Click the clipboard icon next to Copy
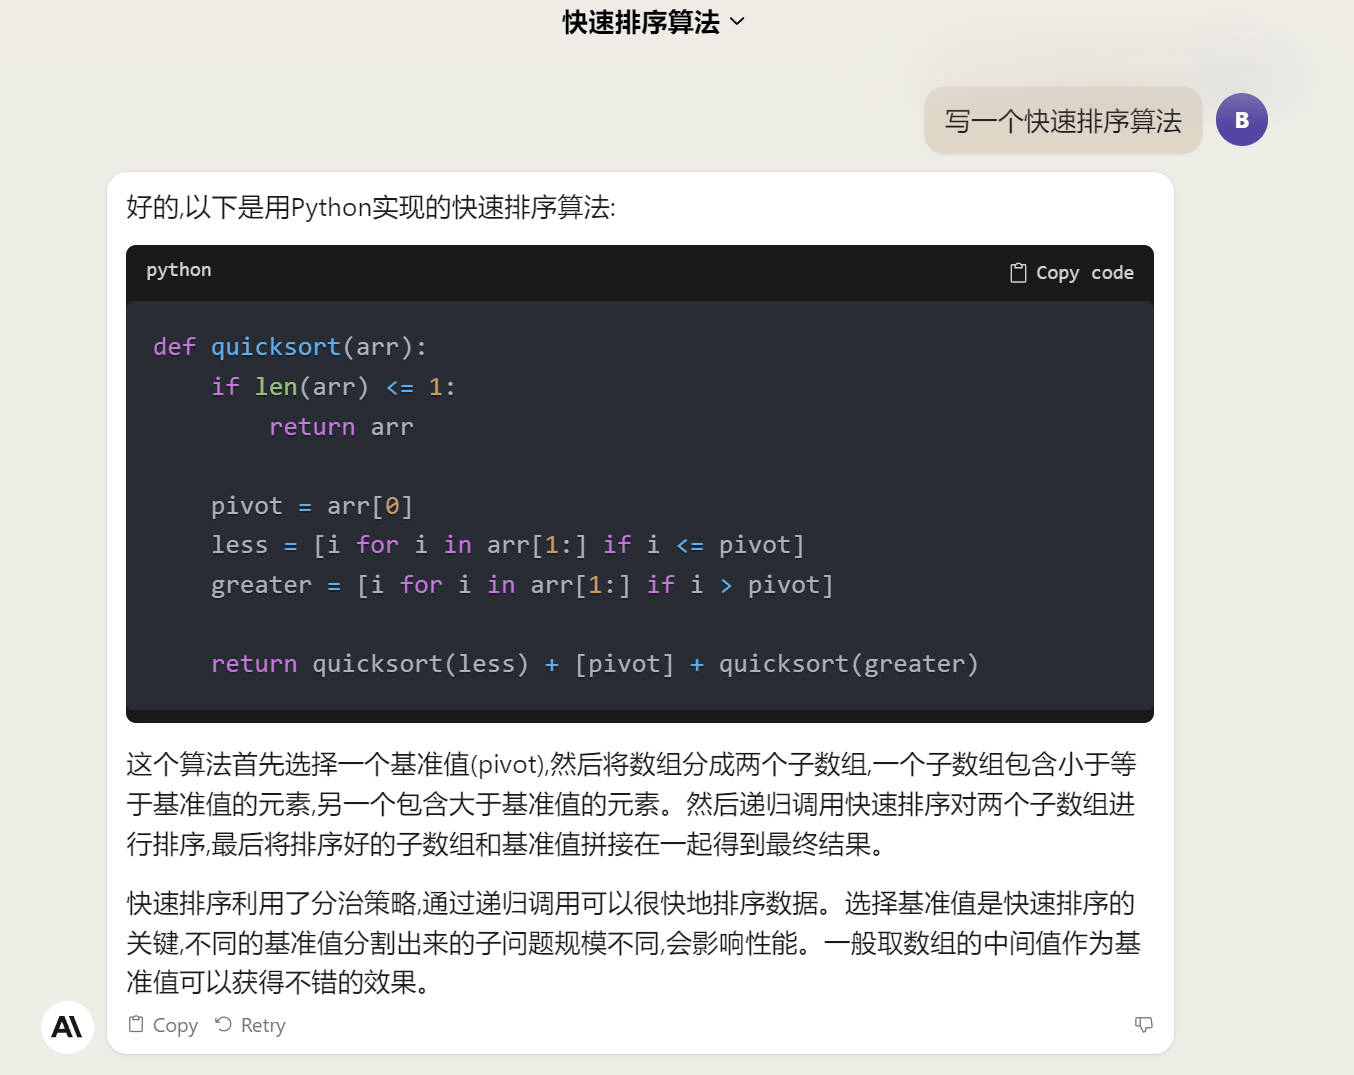The width and height of the screenshot is (1354, 1075). tap(136, 1024)
